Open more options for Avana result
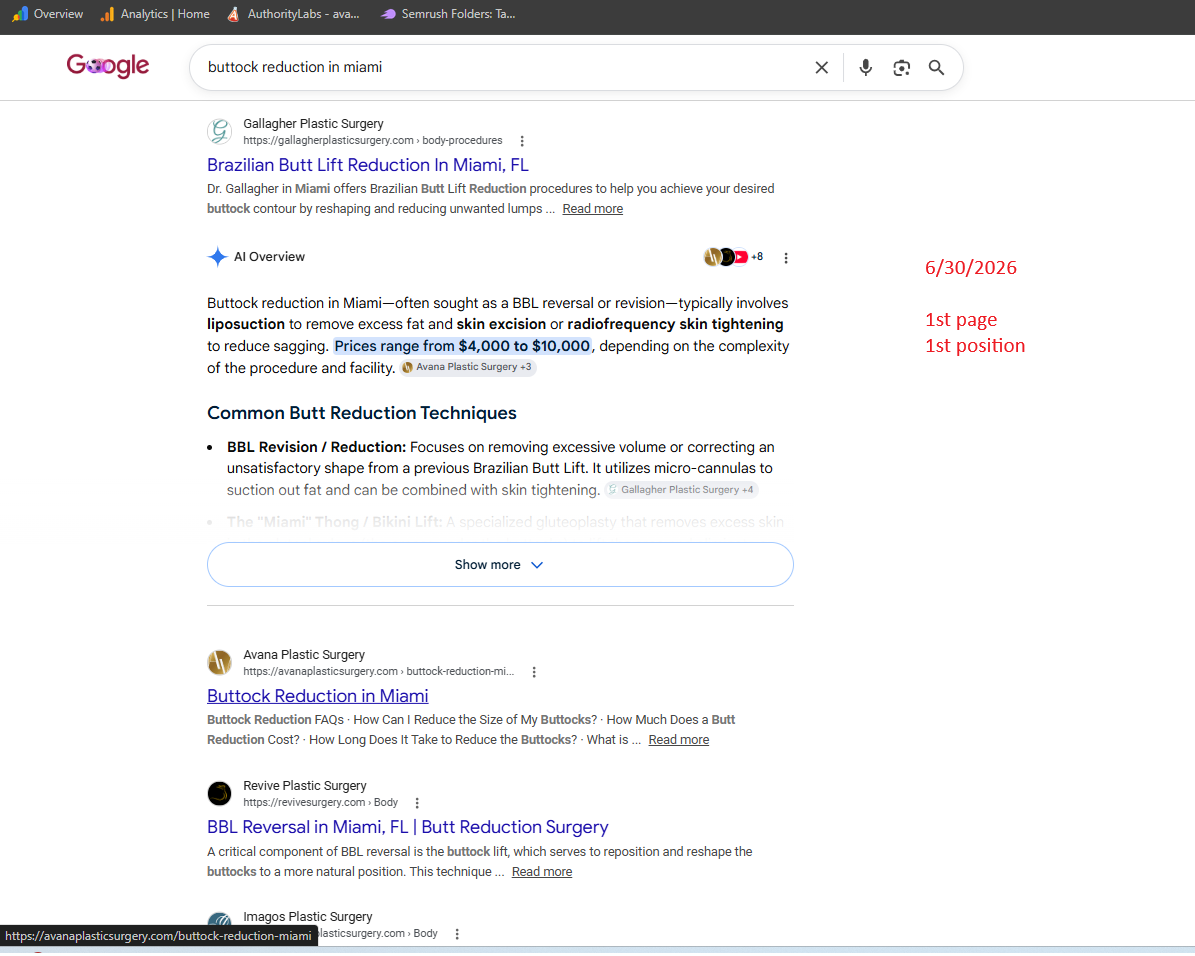Screen dimensions: 1195x956 (534, 672)
